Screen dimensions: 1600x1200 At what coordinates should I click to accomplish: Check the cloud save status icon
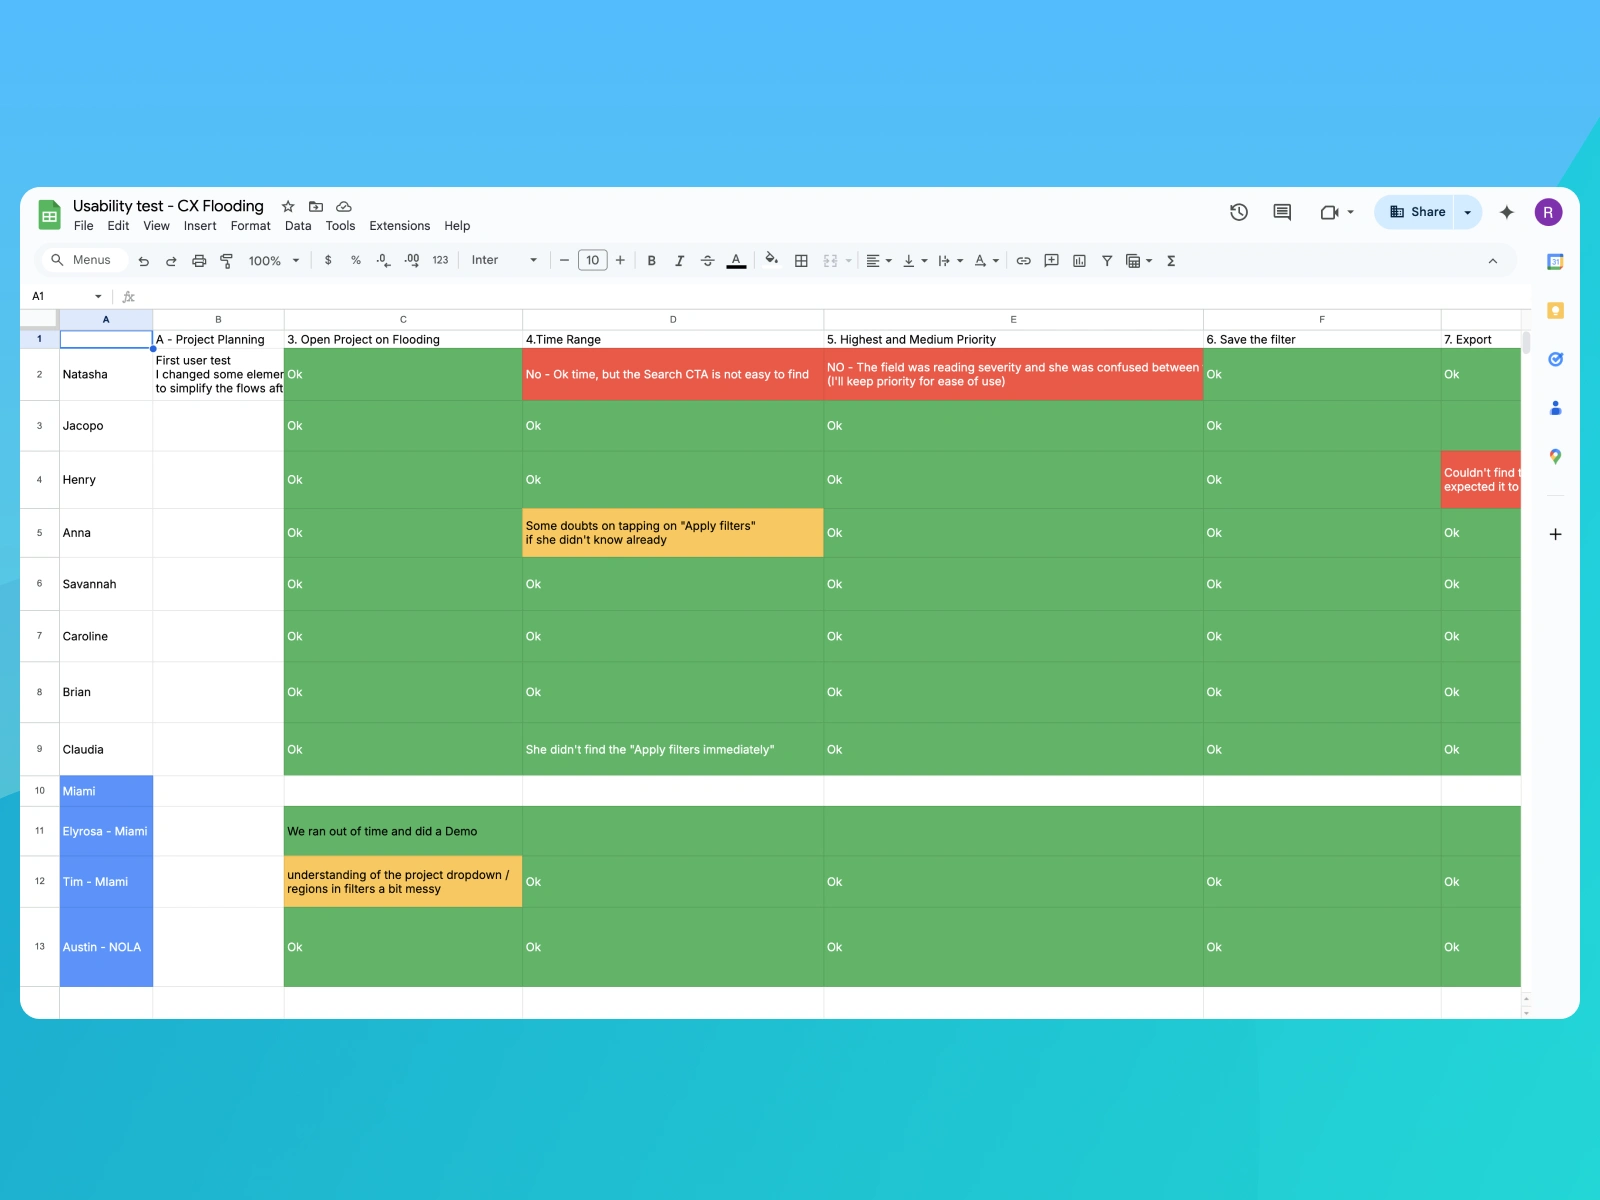click(x=344, y=206)
